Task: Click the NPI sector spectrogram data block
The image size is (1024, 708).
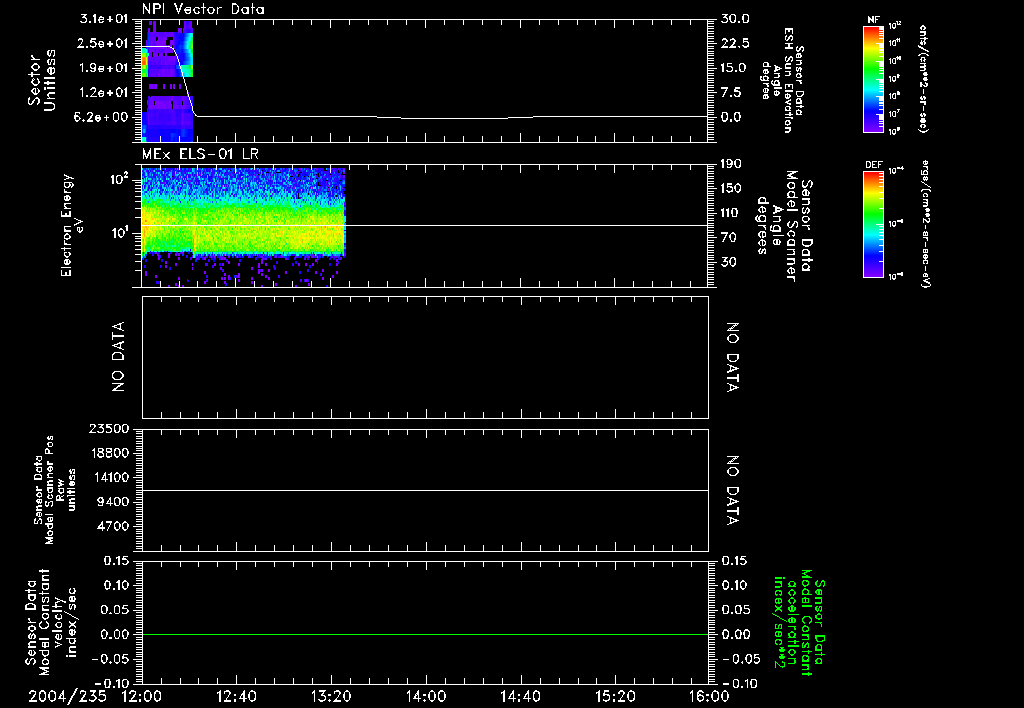Action: point(168,80)
